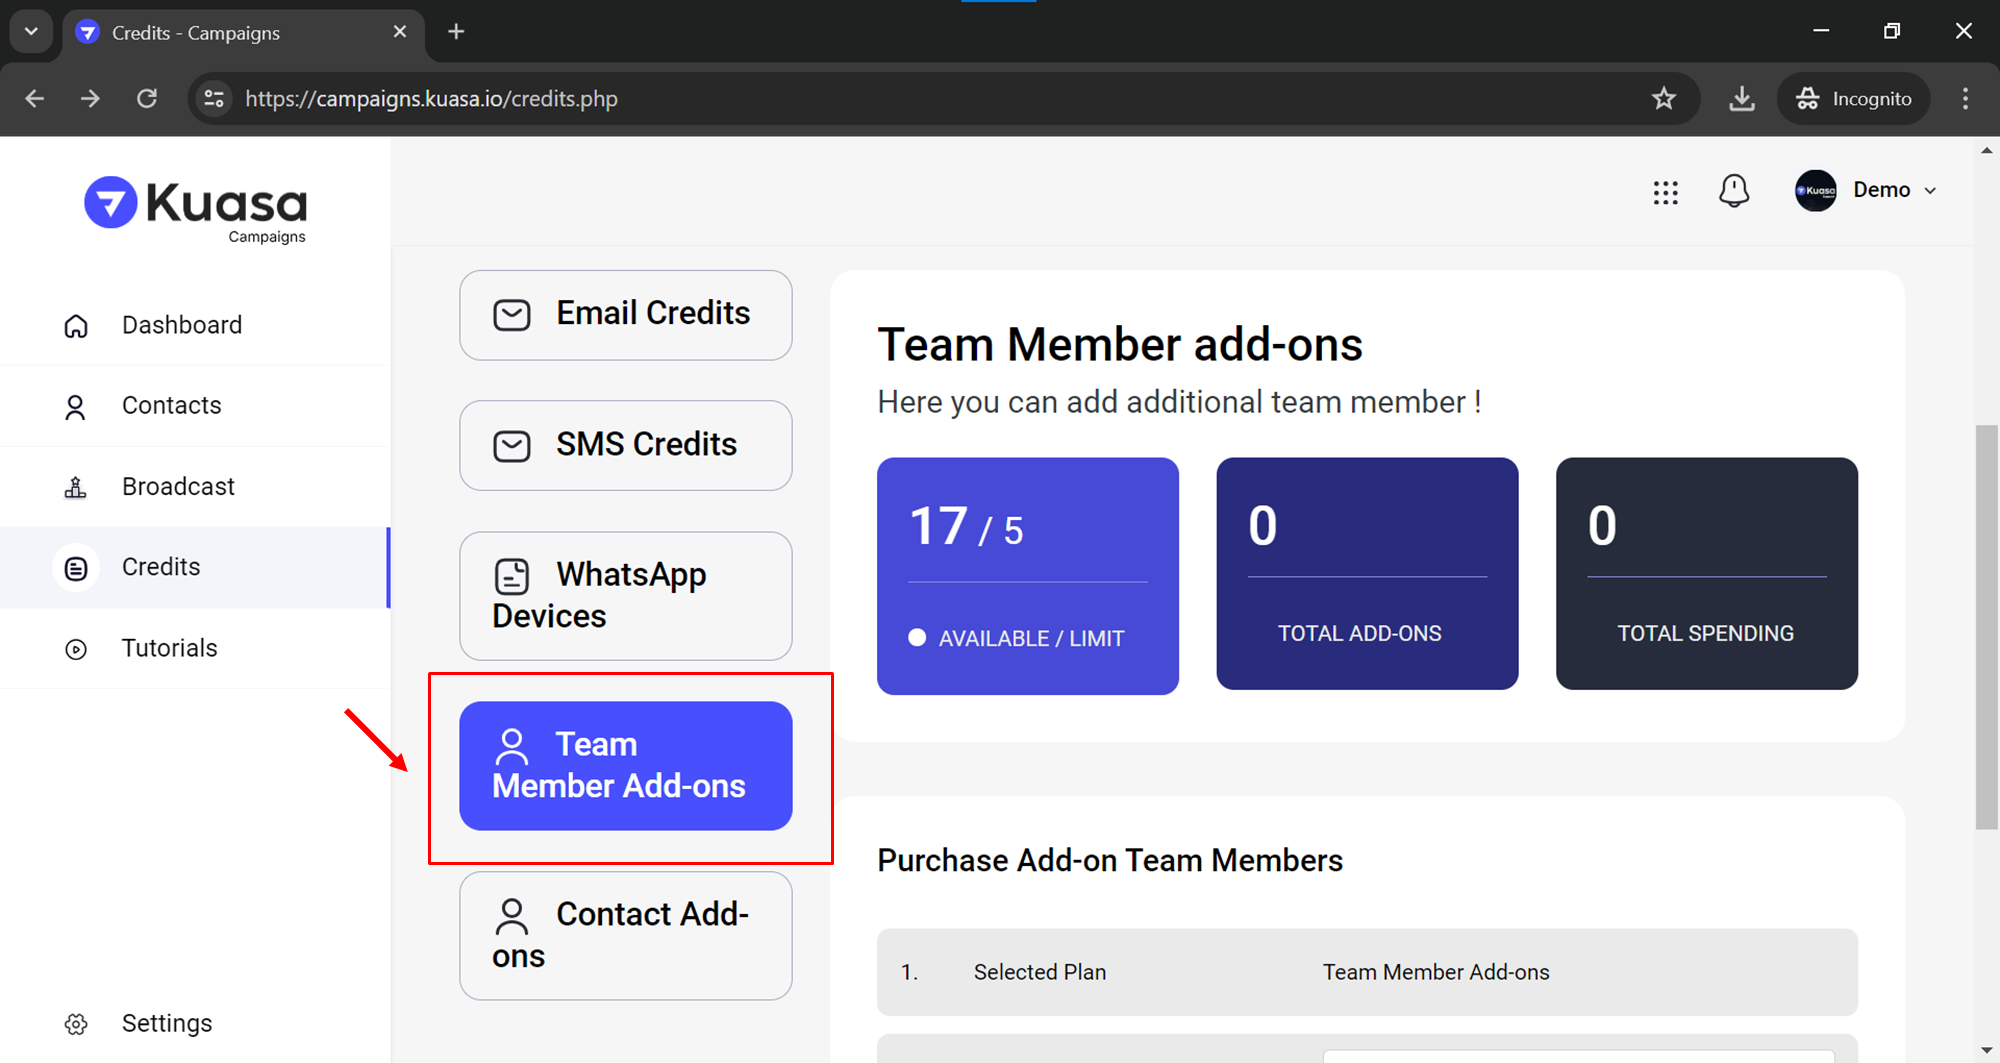Click the notification bell icon
Viewport: 2000px width, 1063px height.
point(1733,190)
